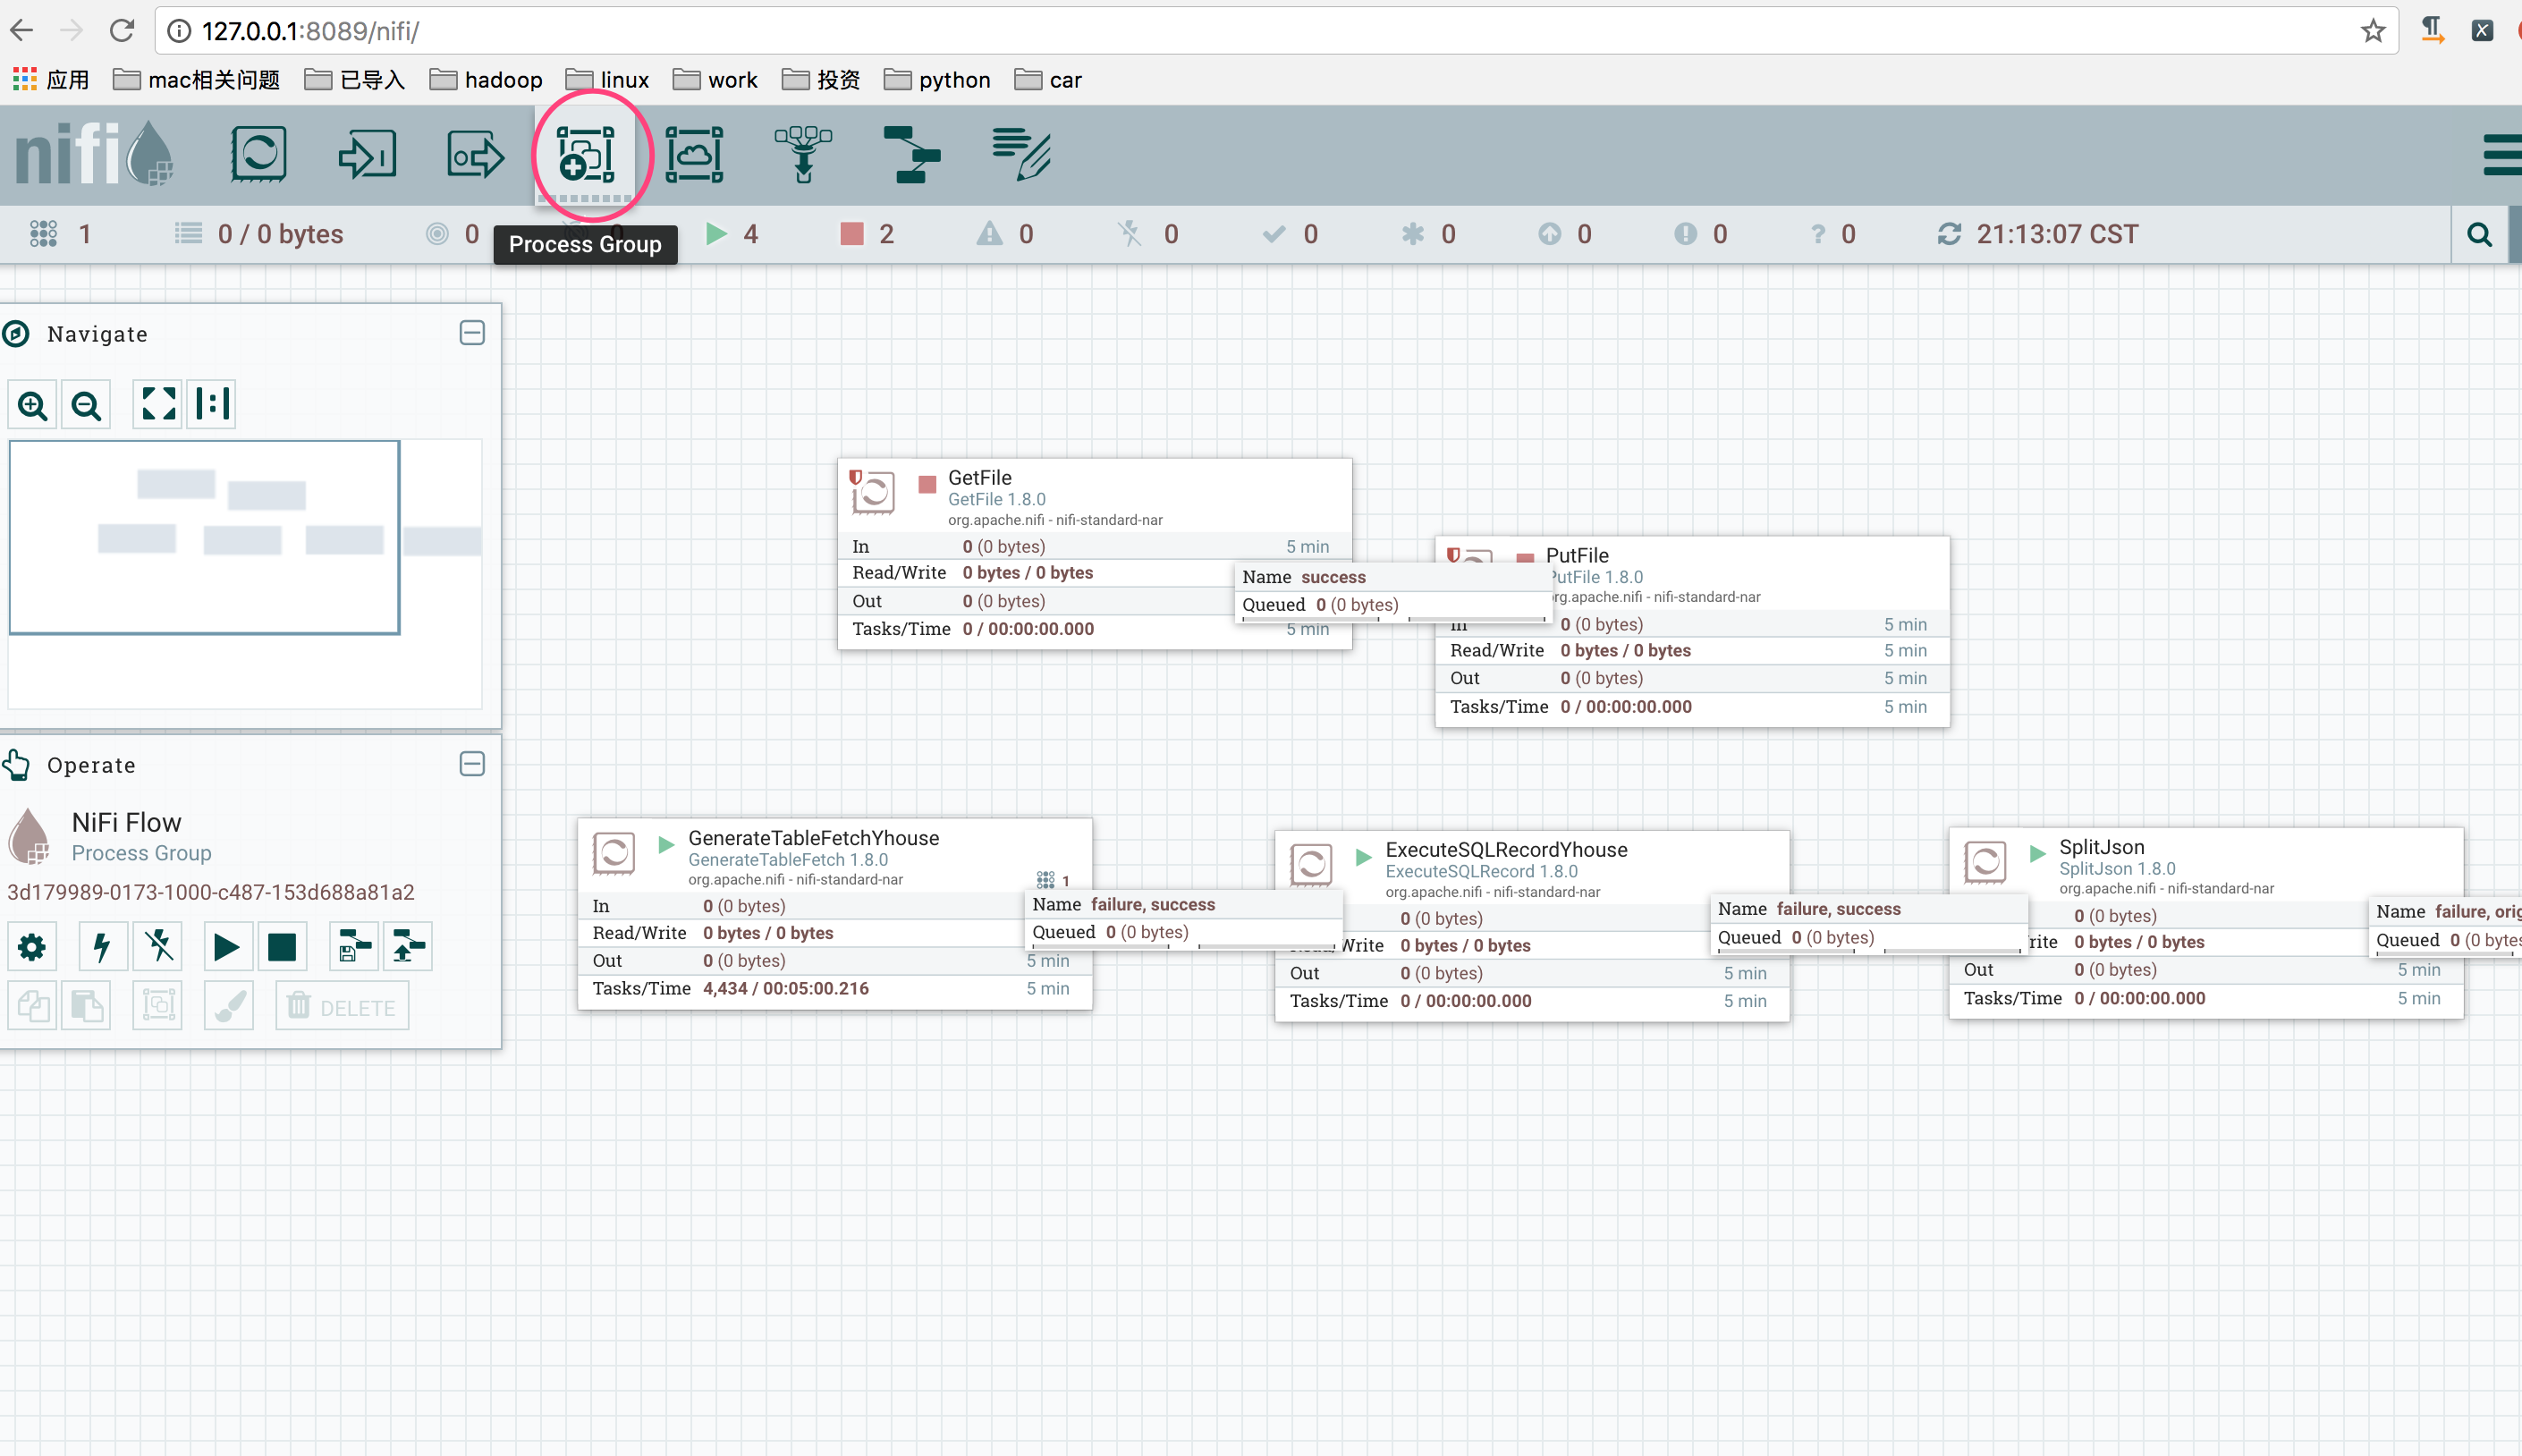
Task: Reload the browser page
Action: click(122, 31)
